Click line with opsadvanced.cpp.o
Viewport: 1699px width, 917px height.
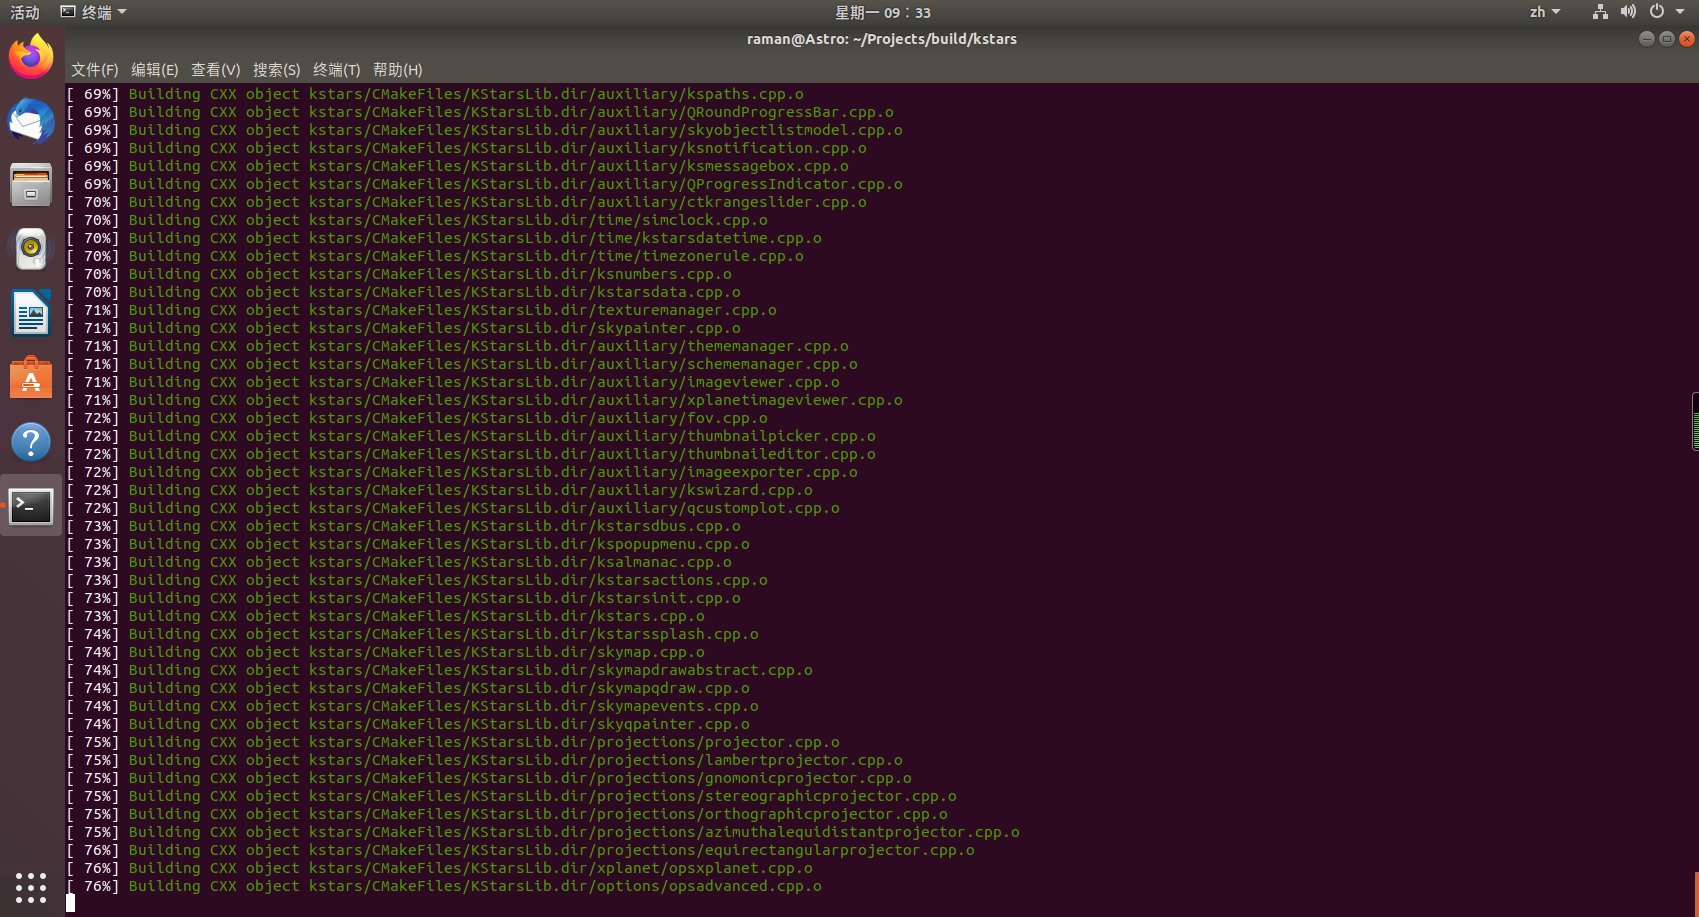coord(444,886)
